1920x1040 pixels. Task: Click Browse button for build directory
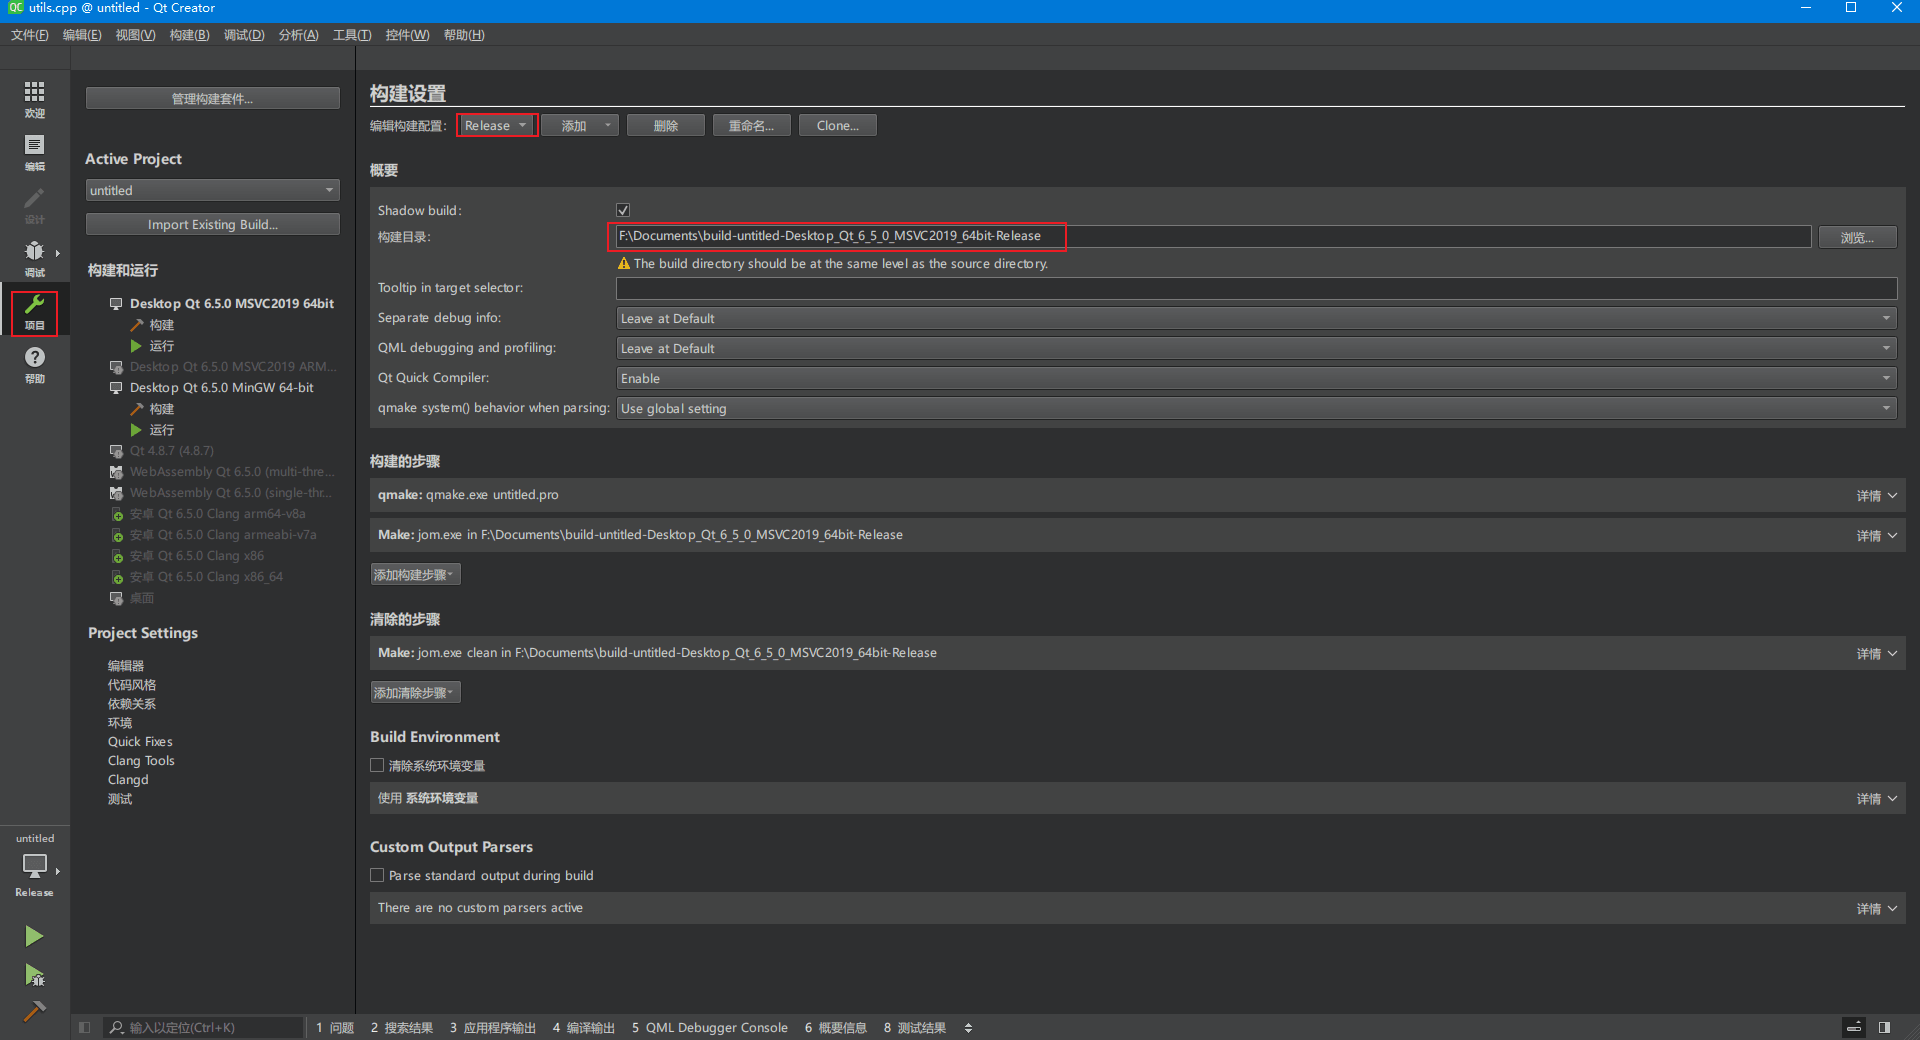tap(1857, 237)
